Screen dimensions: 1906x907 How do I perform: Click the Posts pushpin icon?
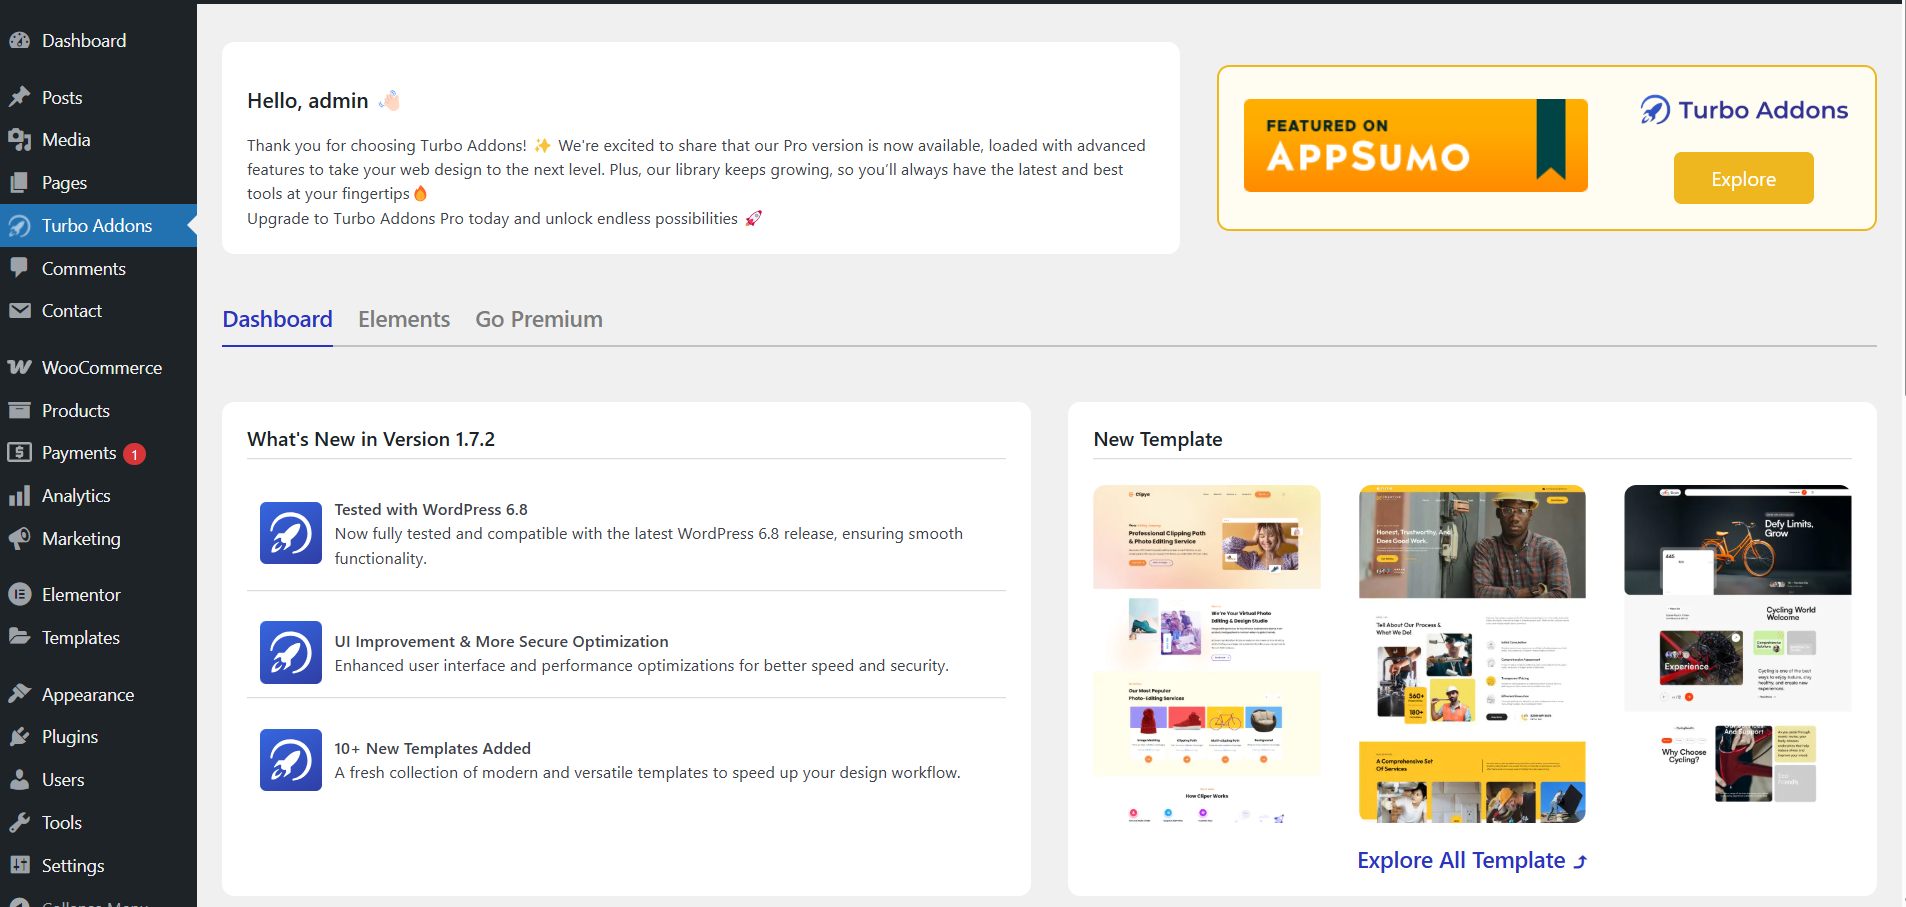click(19, 98)
